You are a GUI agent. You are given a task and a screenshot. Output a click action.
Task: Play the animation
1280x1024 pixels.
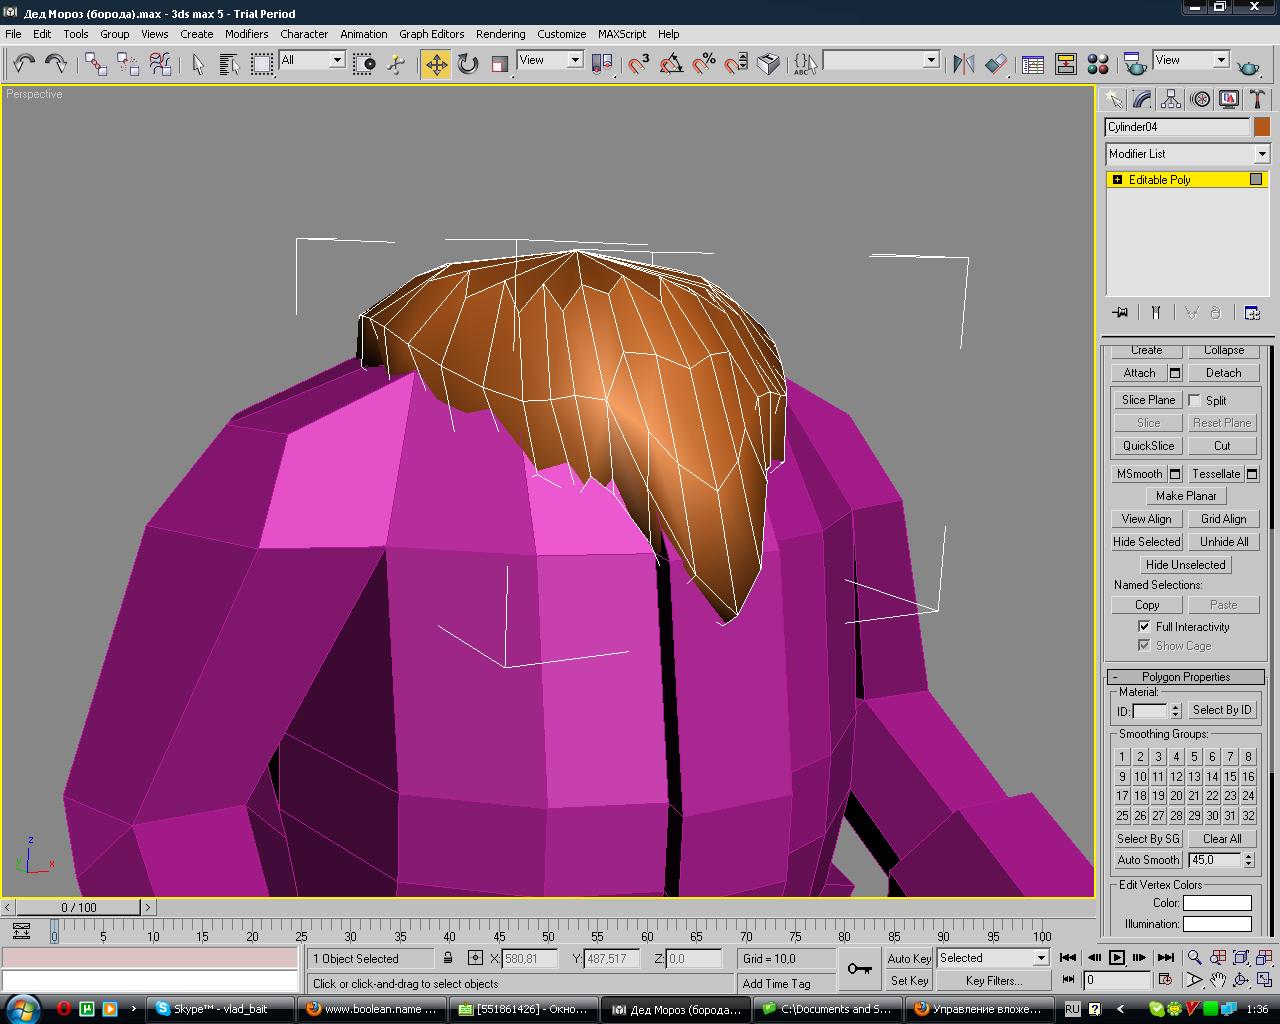coord(1117,958)
